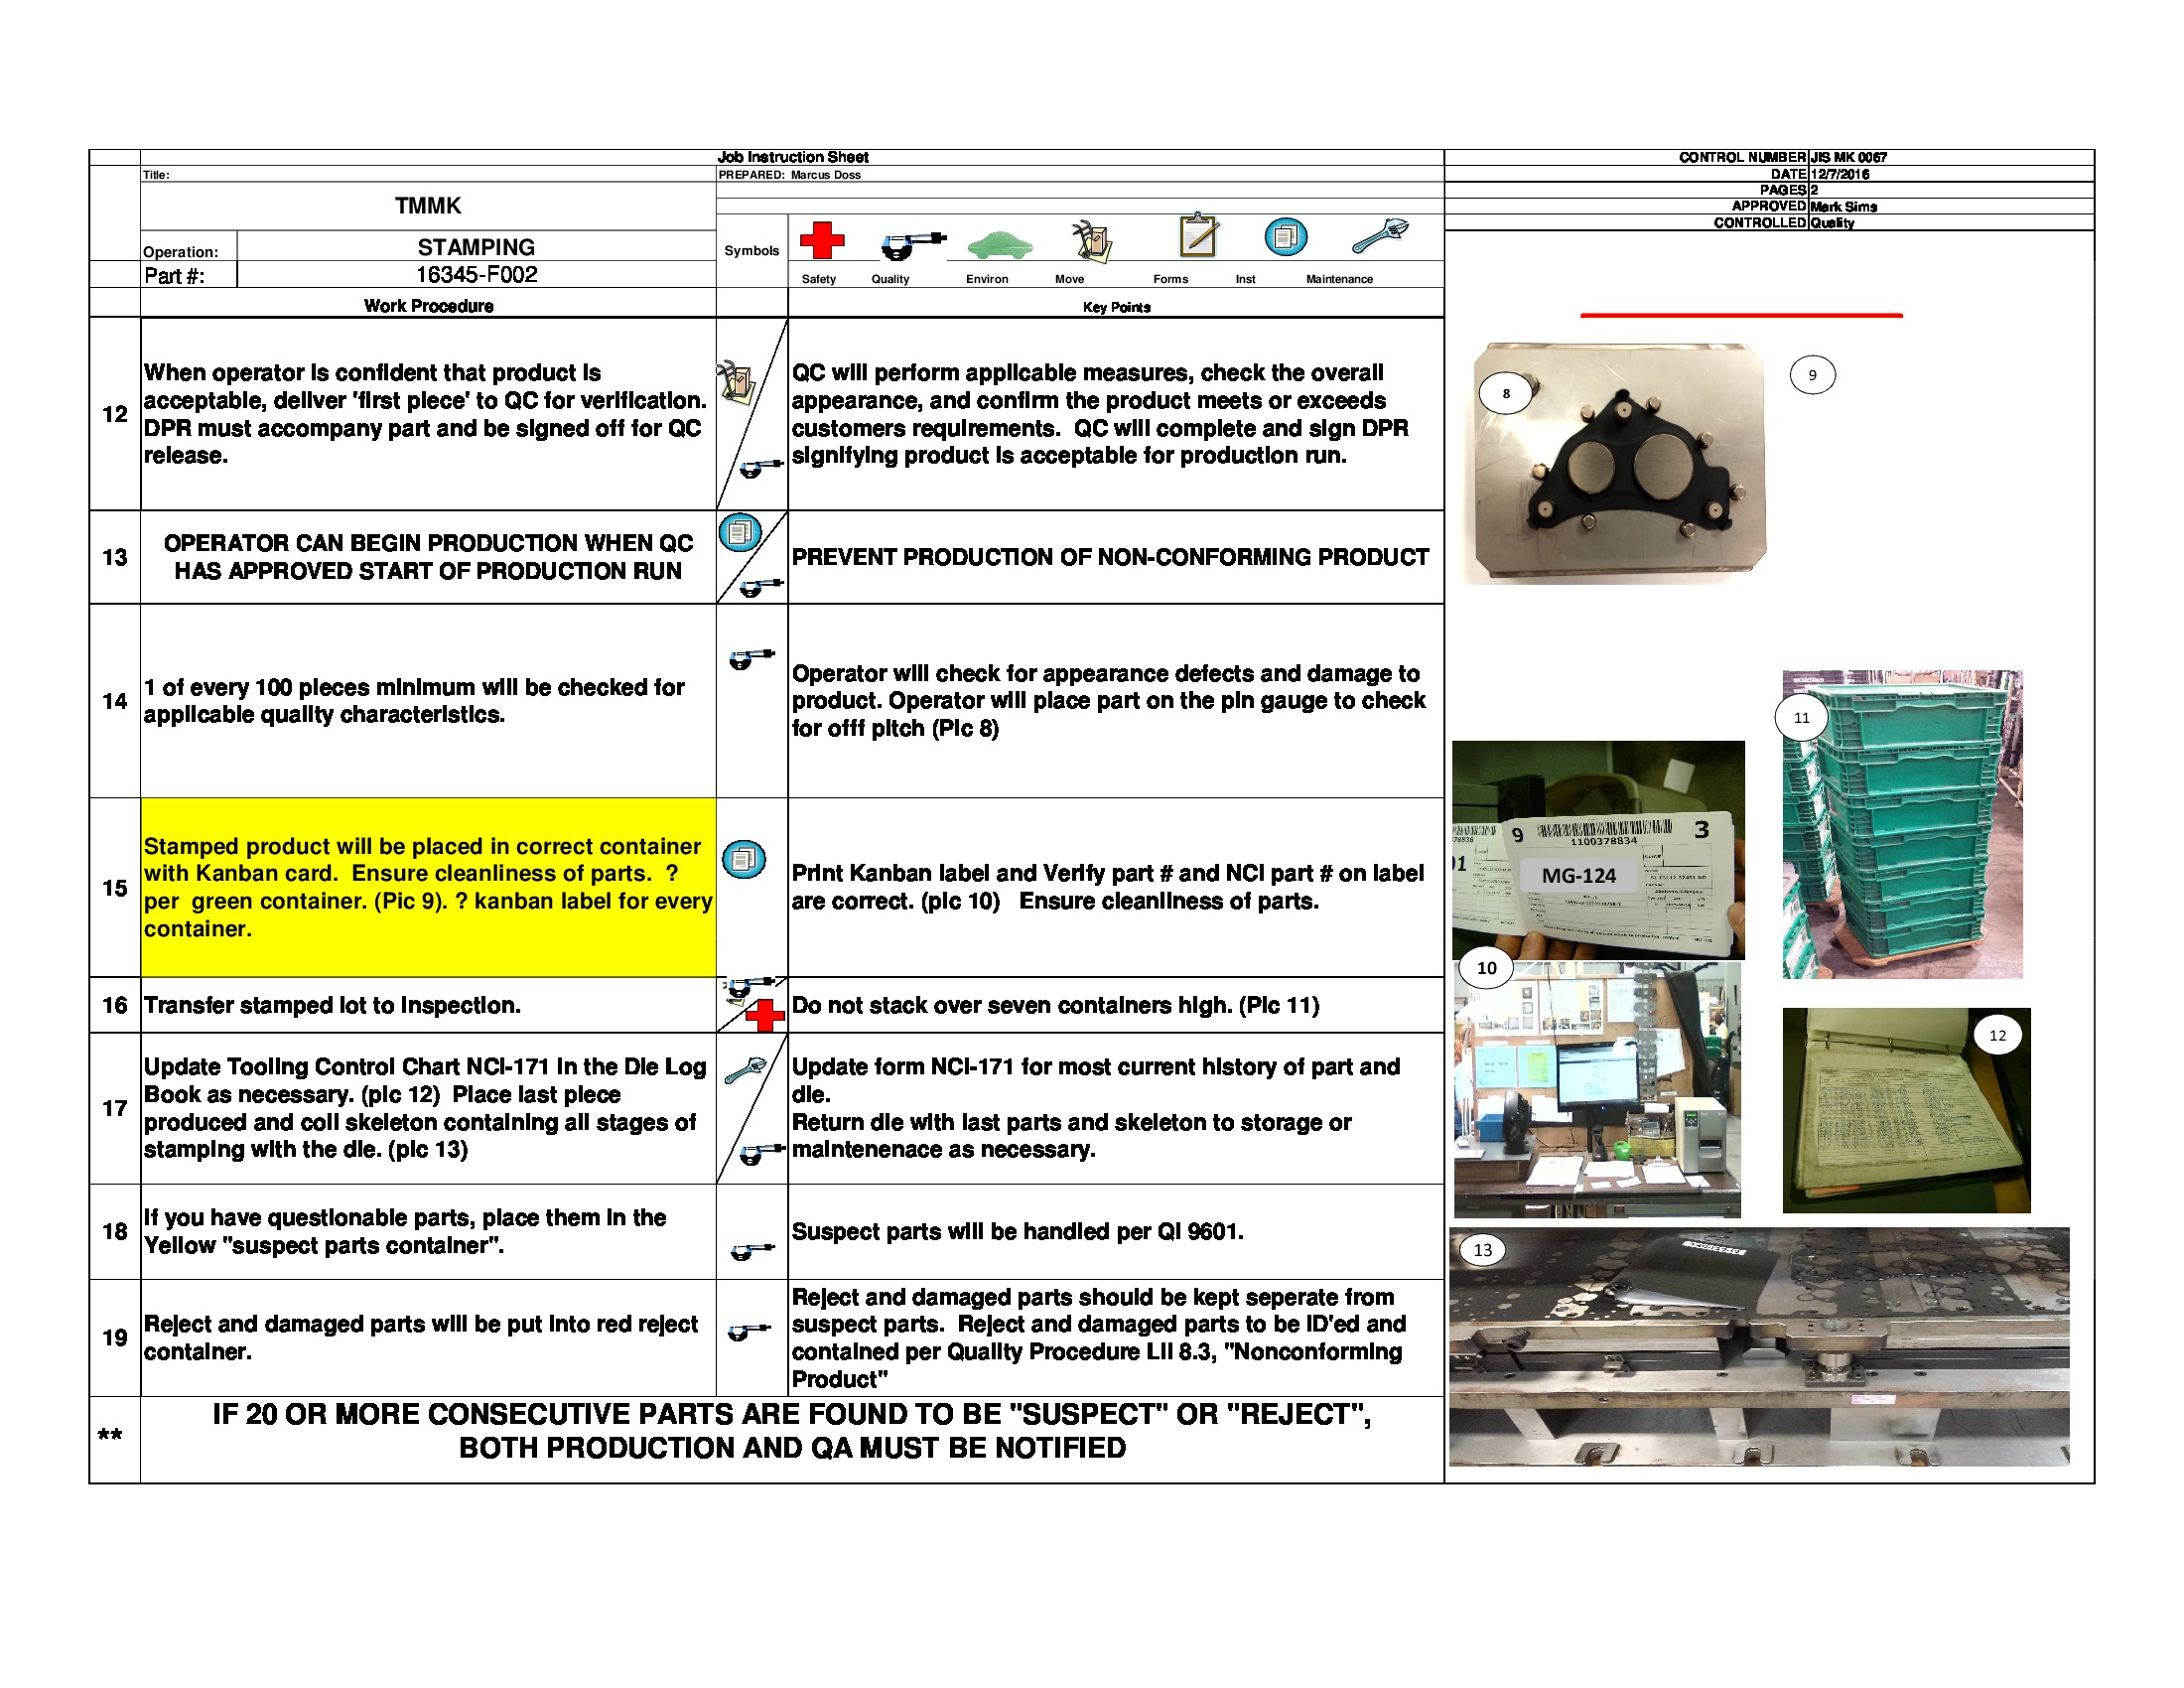
Task: Click the STAMPING operation label
Action: [x=478, y=247]
